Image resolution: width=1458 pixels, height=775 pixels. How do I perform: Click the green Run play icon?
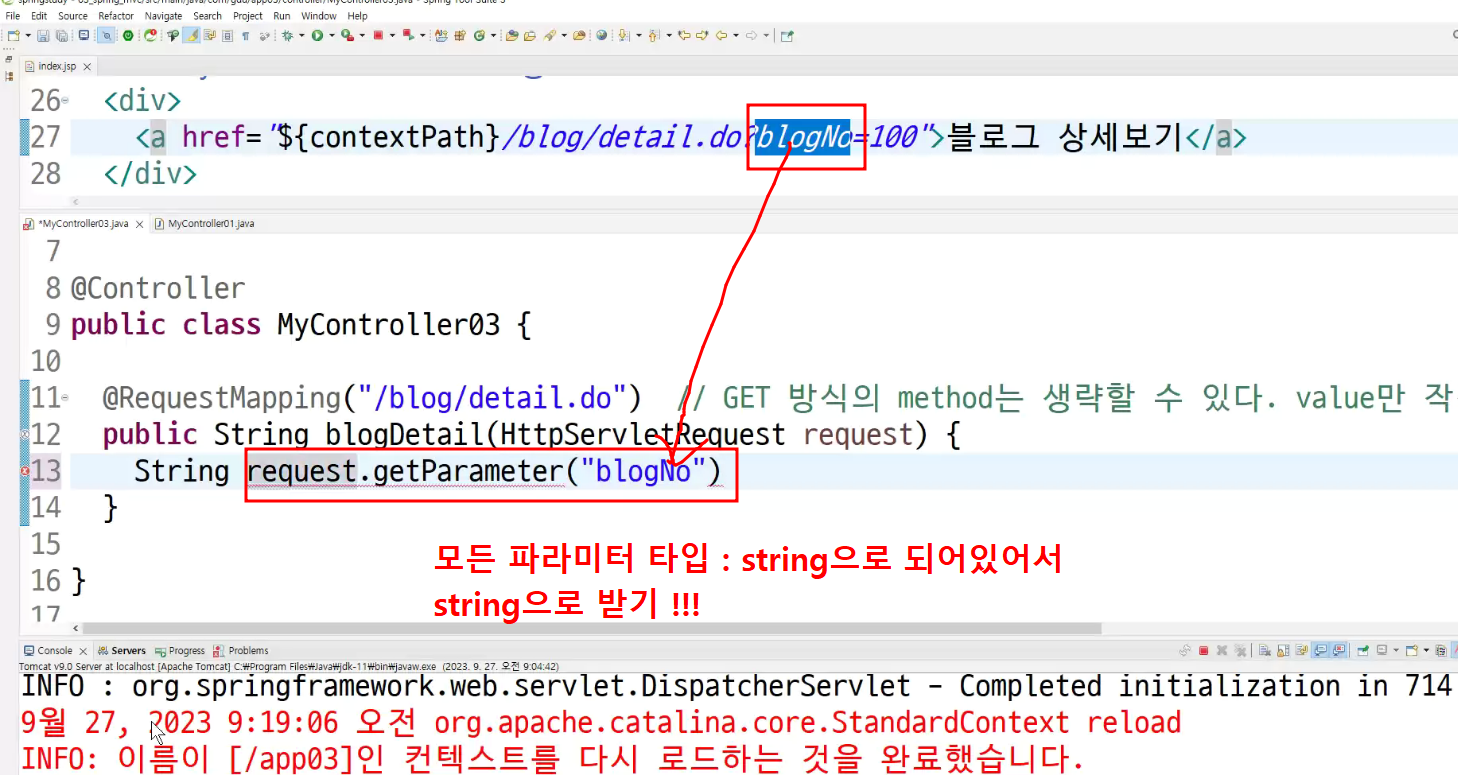pos(317,35)
